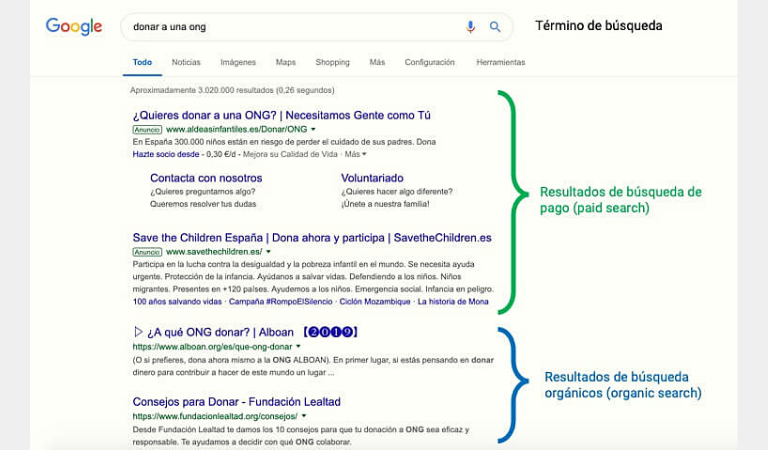768x450 pixels.
Task: Expand dropdown arrow next to savethechildren.es URL
Action: [x=268, y=252]
